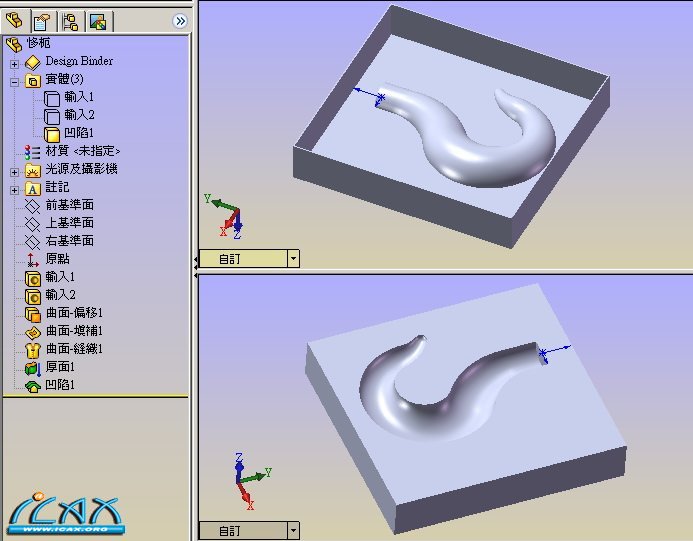Click the blue sketch point in upper viewport
The height and width of the screenshot is (541, 693).
point(381,96)
